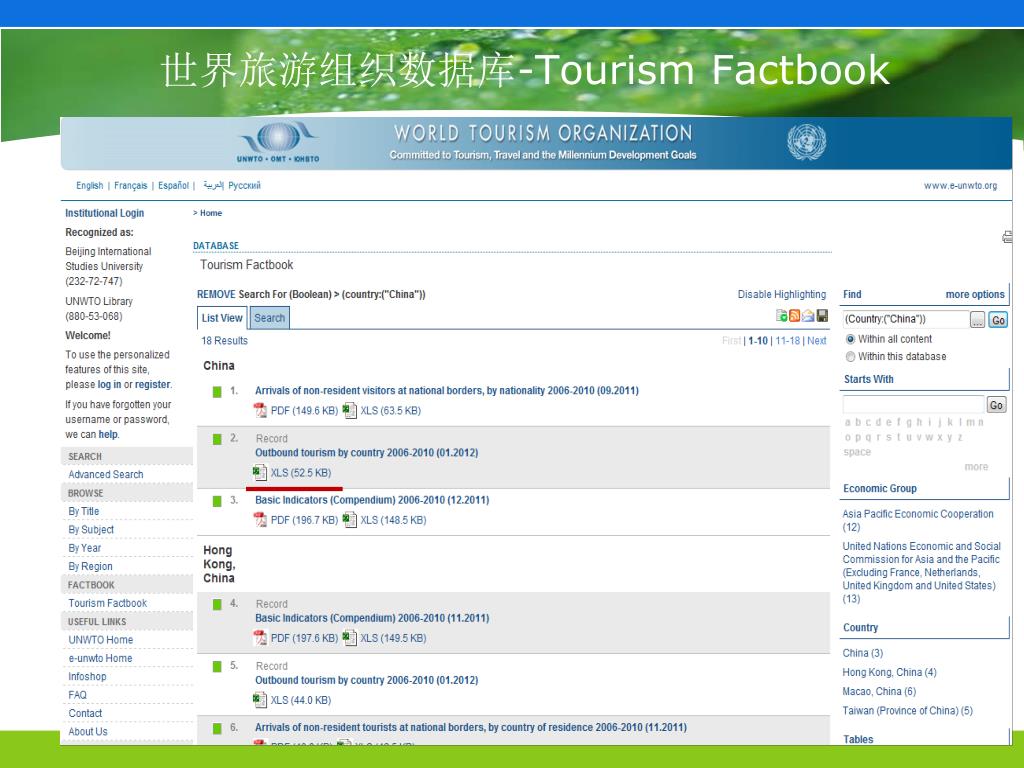Open Advanced Search in sidebar
Image resolution: width=1024 pixels, height=768 pixels.
pos(106,475)
